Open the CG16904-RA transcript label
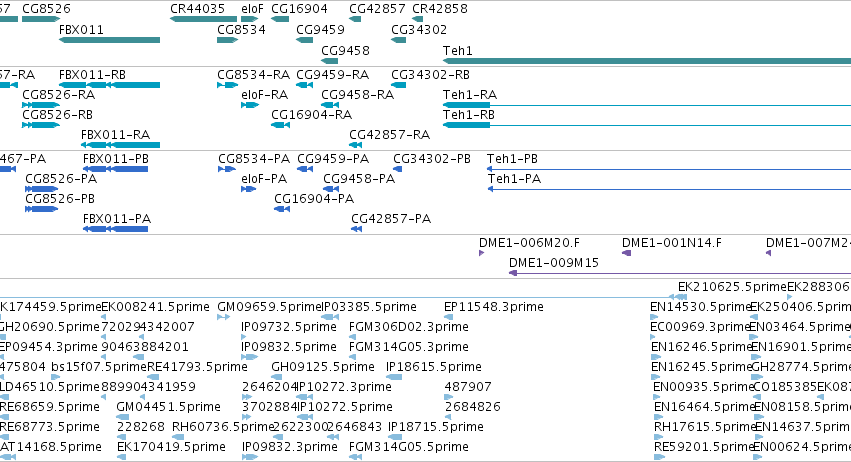Viewport: 851px width, 462px height. click(312, 115)
